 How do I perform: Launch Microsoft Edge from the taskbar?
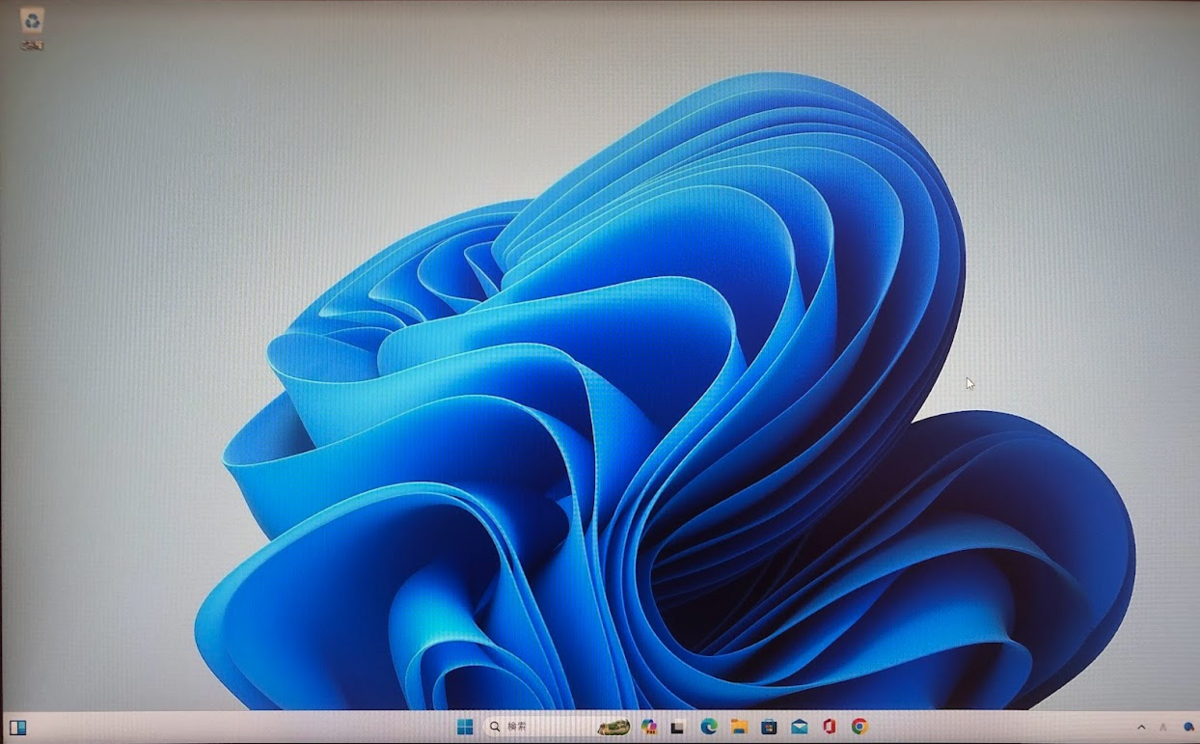709,727
